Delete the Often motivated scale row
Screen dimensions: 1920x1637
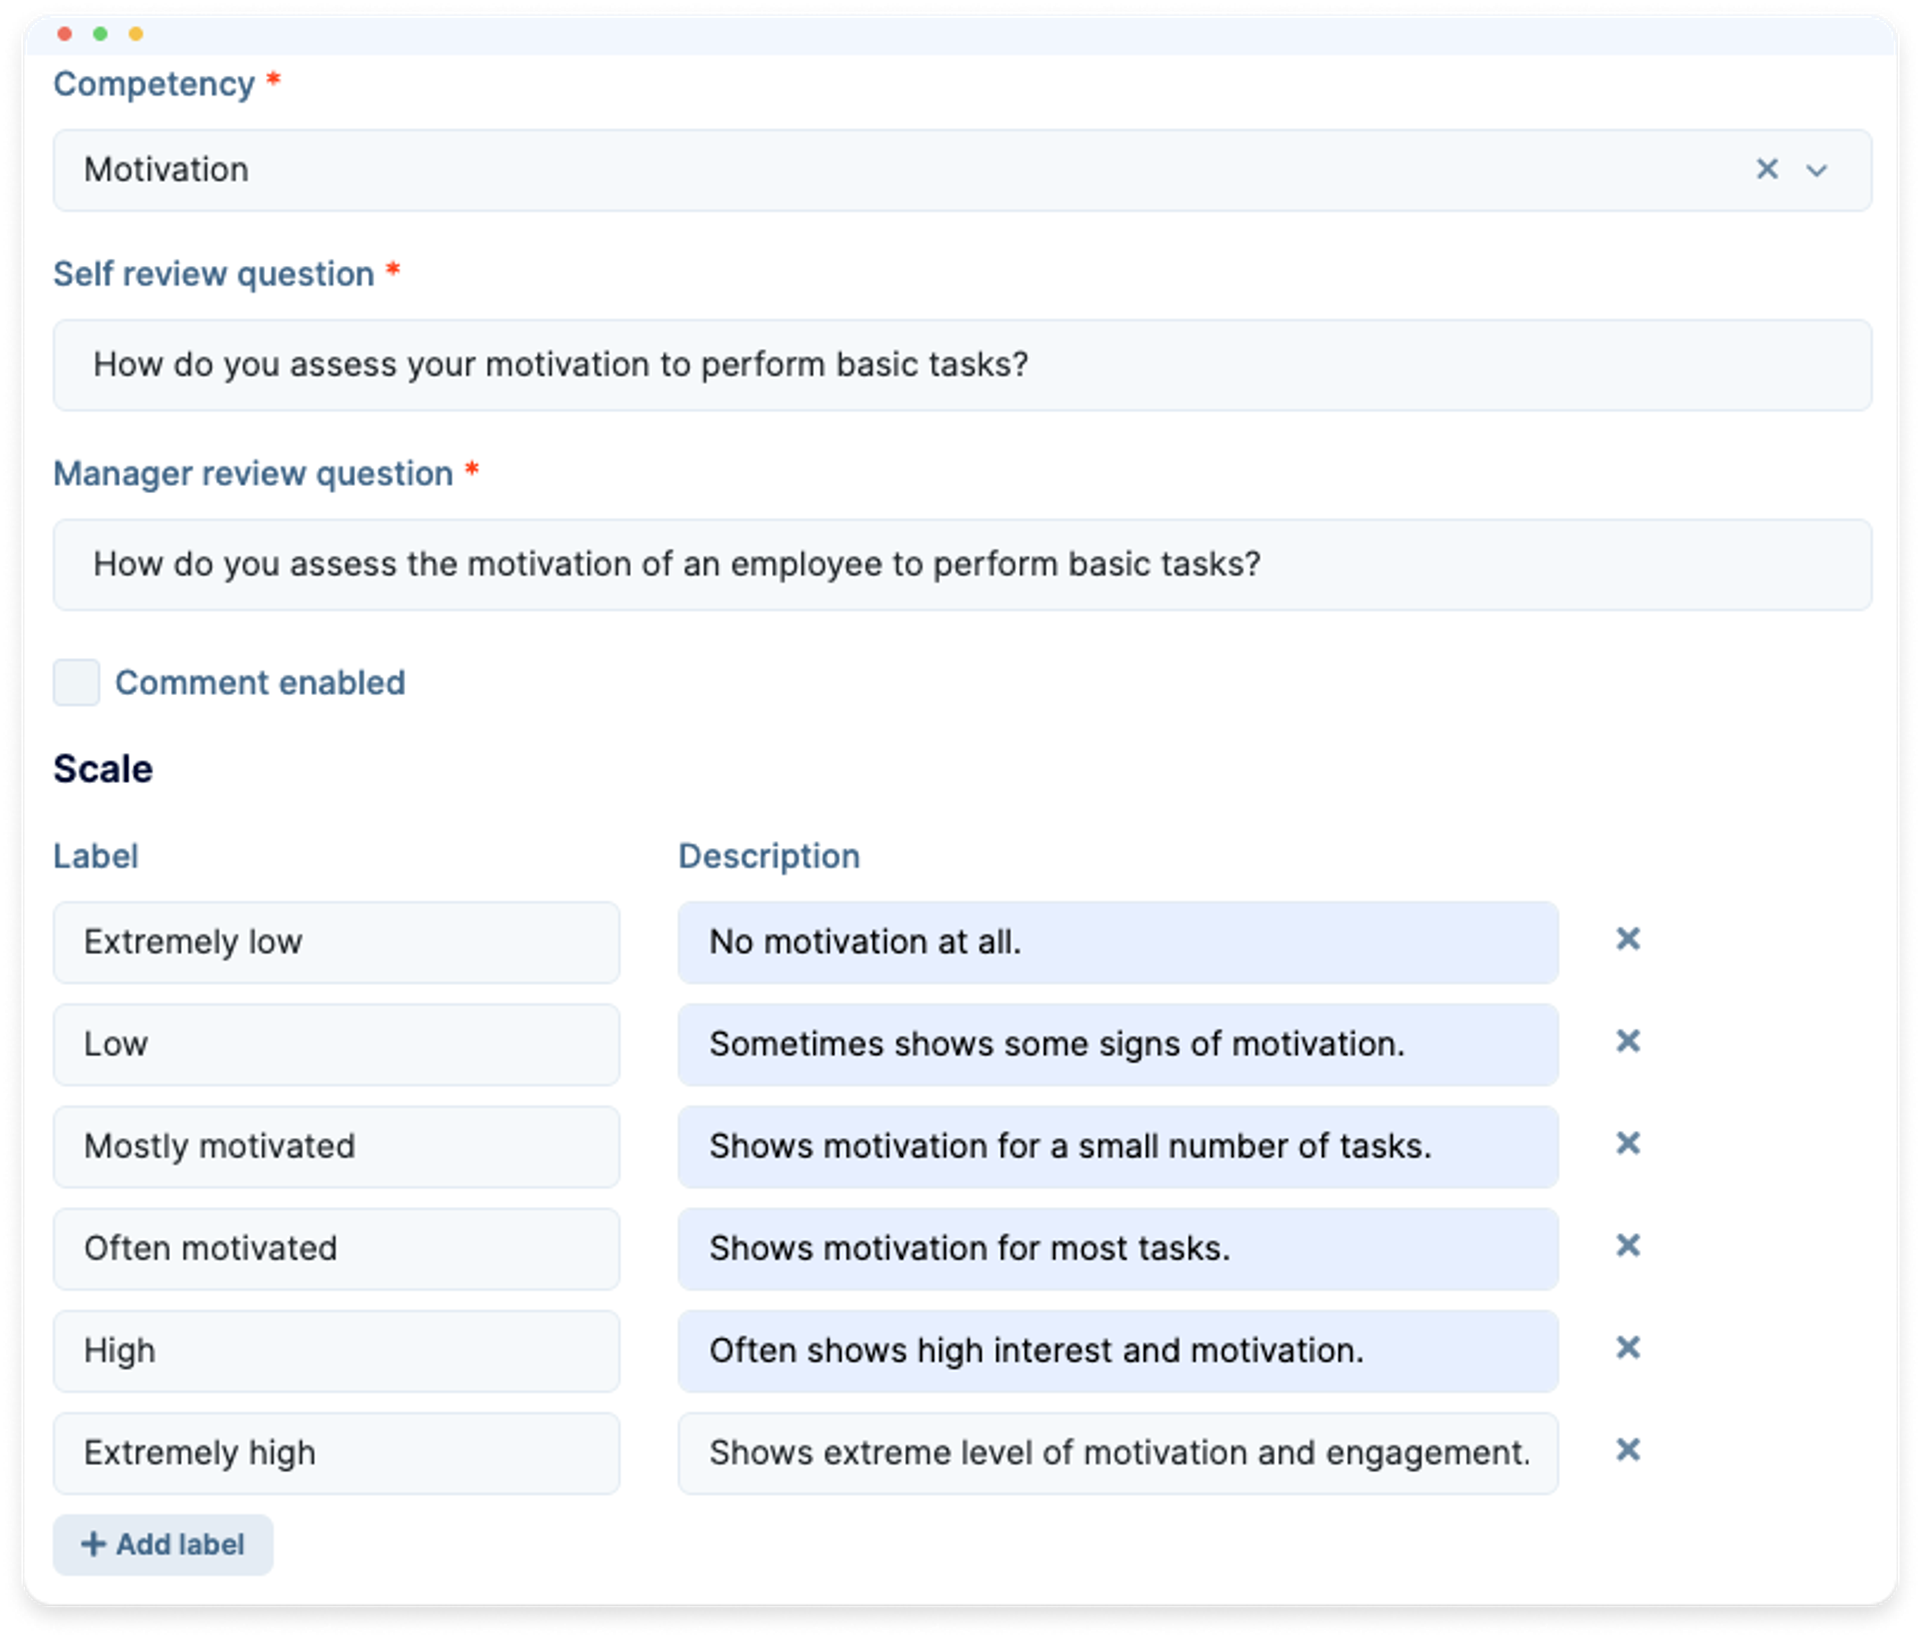1627,1245
